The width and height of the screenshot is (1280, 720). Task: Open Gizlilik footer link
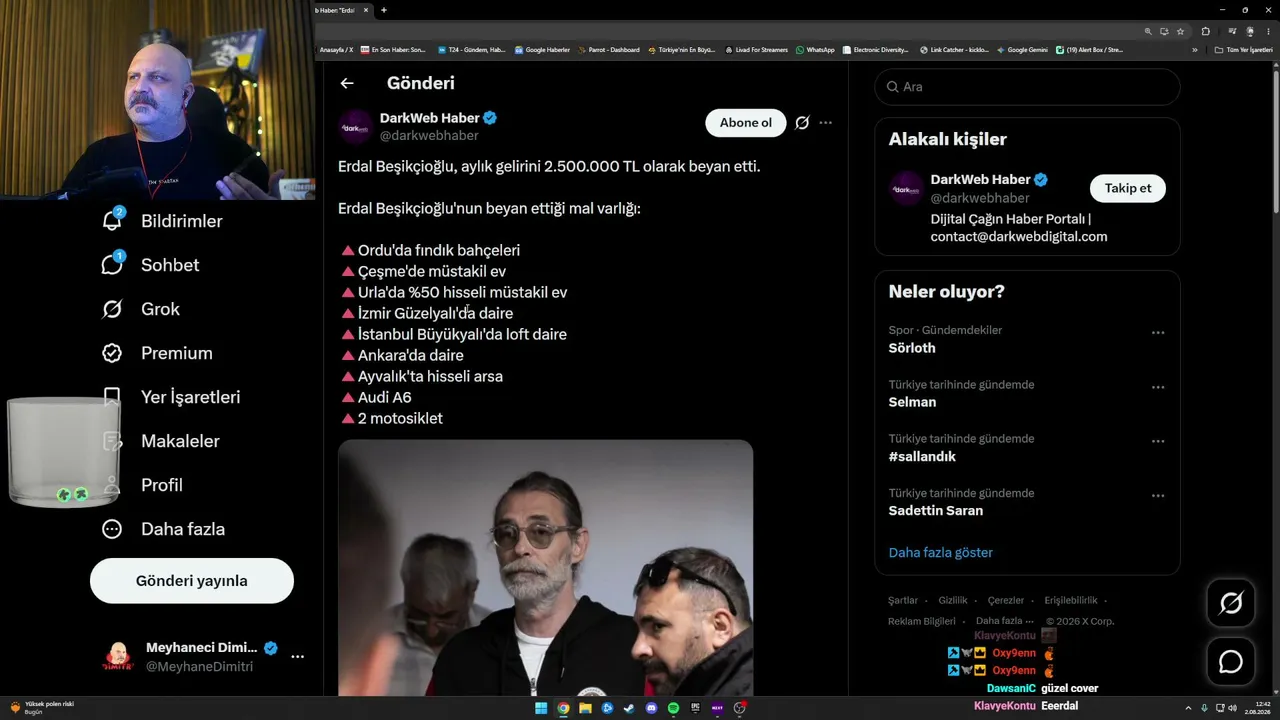pyautogui.click(x=953, y=600)
